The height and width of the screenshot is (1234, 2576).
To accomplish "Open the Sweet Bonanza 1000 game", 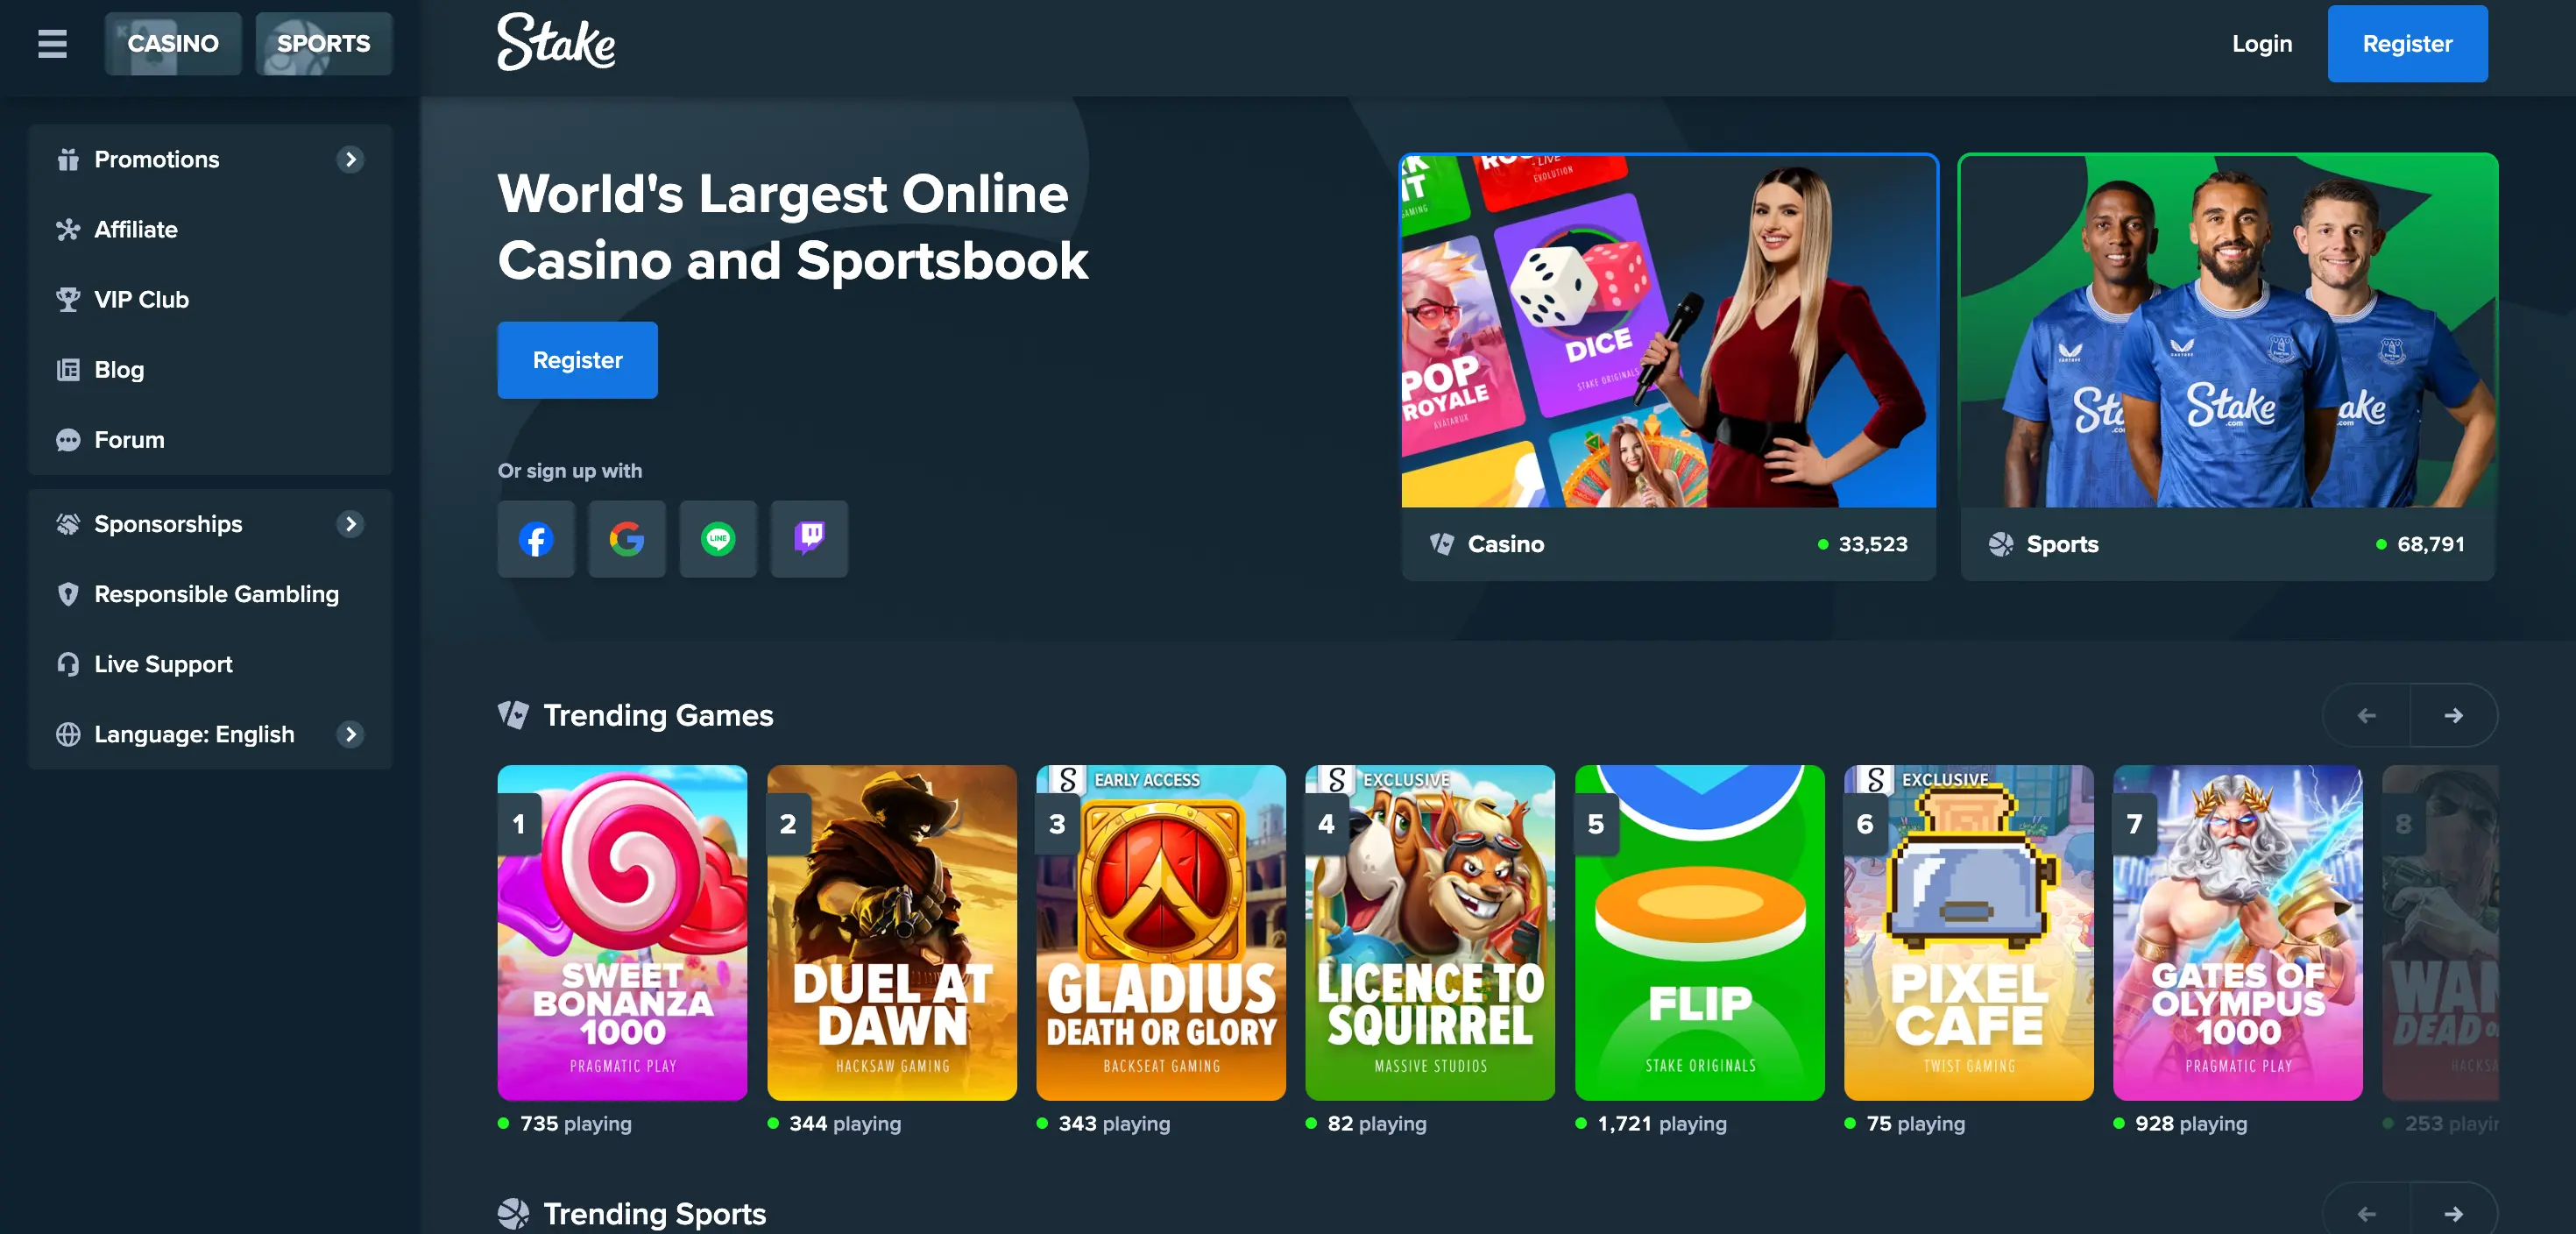I will tap(622, 932).
